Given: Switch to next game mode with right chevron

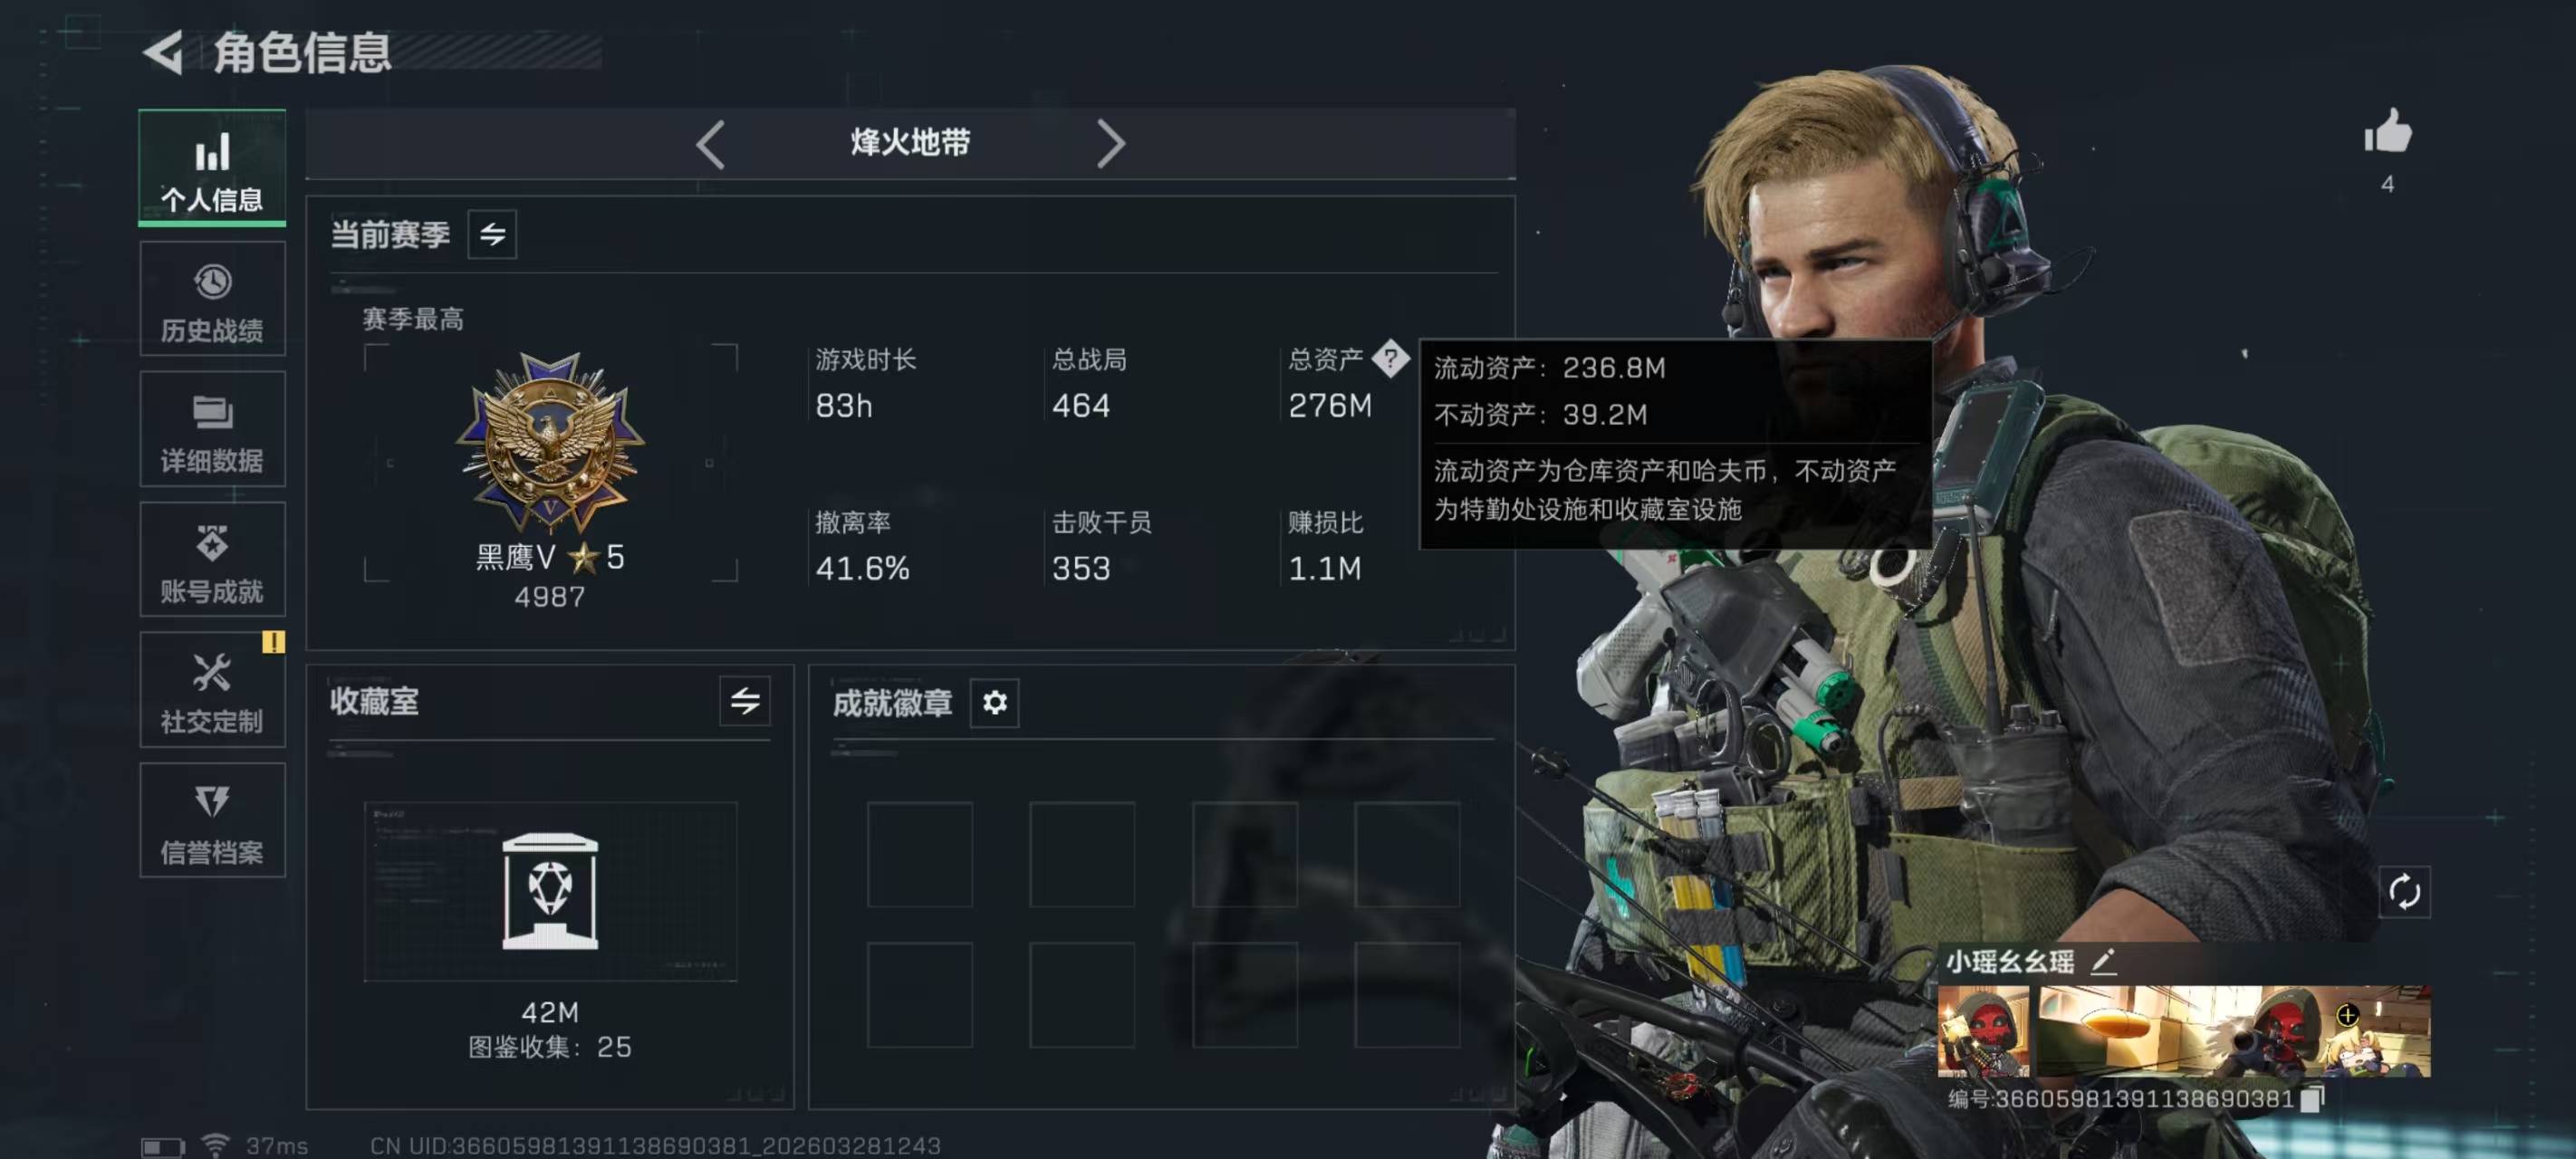Looking at the screenshot, I should 1110,144.
